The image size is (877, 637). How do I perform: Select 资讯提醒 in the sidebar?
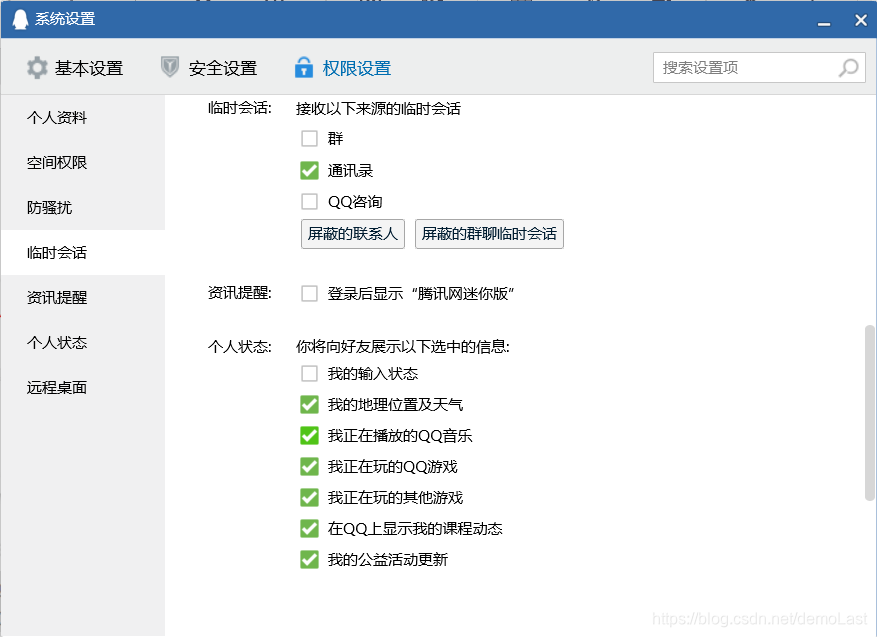(83, 298)
